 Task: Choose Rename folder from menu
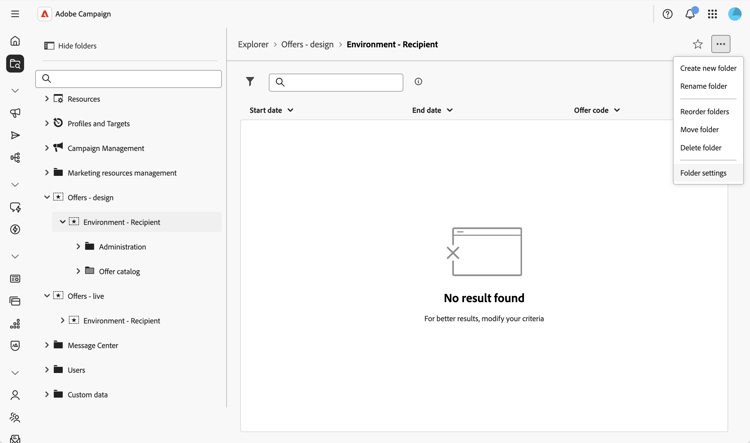(x=708, y=86)
